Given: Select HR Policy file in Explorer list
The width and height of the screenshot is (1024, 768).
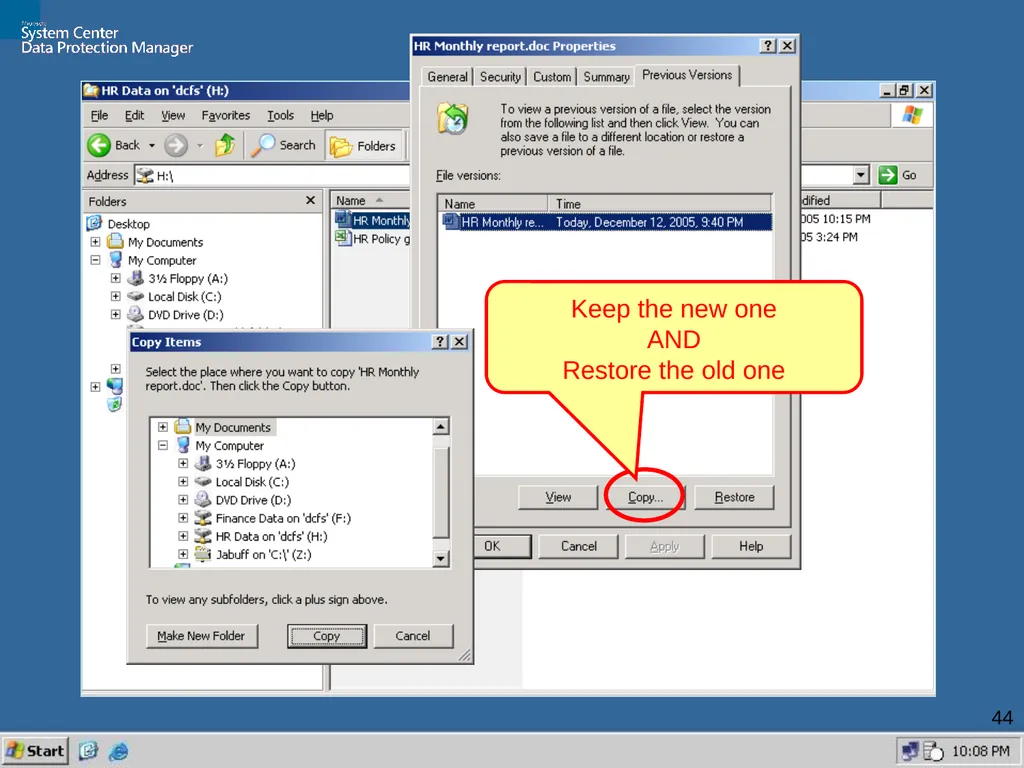Looking at the screenshot, I should click(373, 238).
